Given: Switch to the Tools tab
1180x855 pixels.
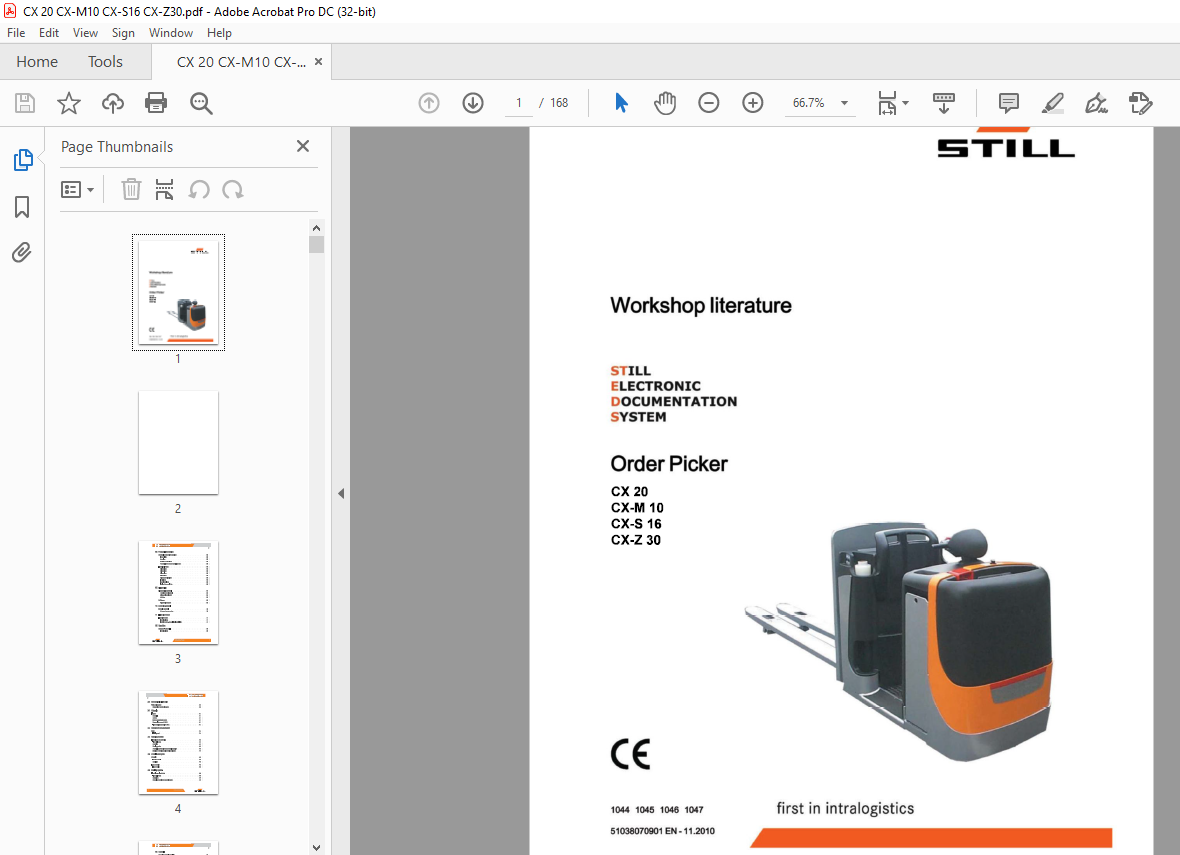Looking at the screenshot, I should [105, 62].
